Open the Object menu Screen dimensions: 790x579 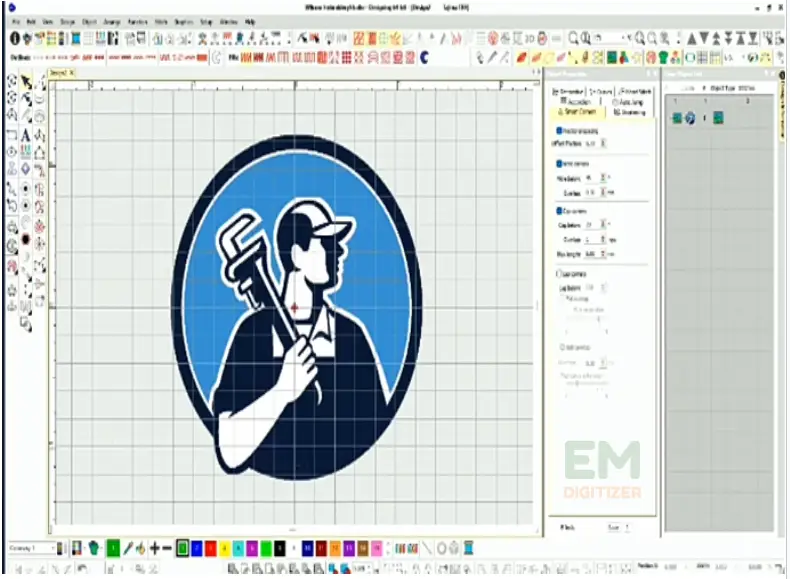click(x=89, y=22)
